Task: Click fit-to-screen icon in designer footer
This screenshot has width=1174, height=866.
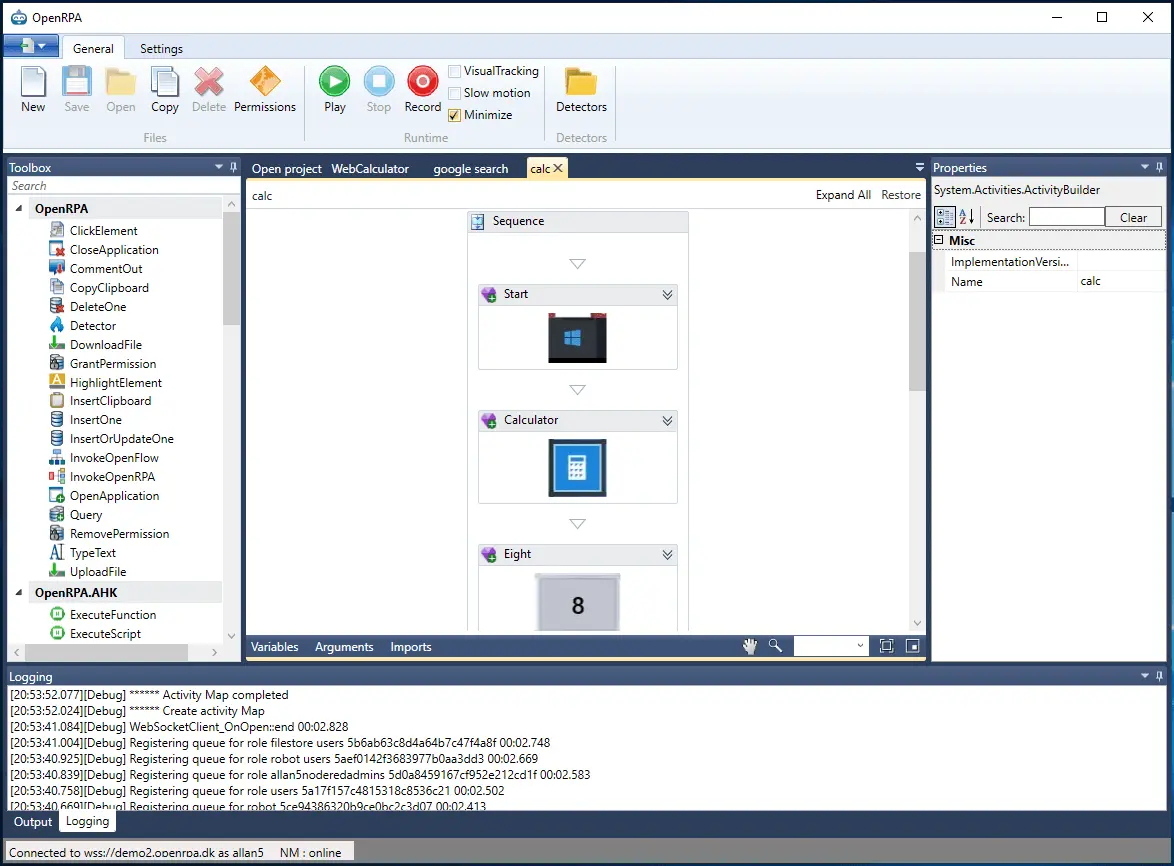Action: click(886, 646)
